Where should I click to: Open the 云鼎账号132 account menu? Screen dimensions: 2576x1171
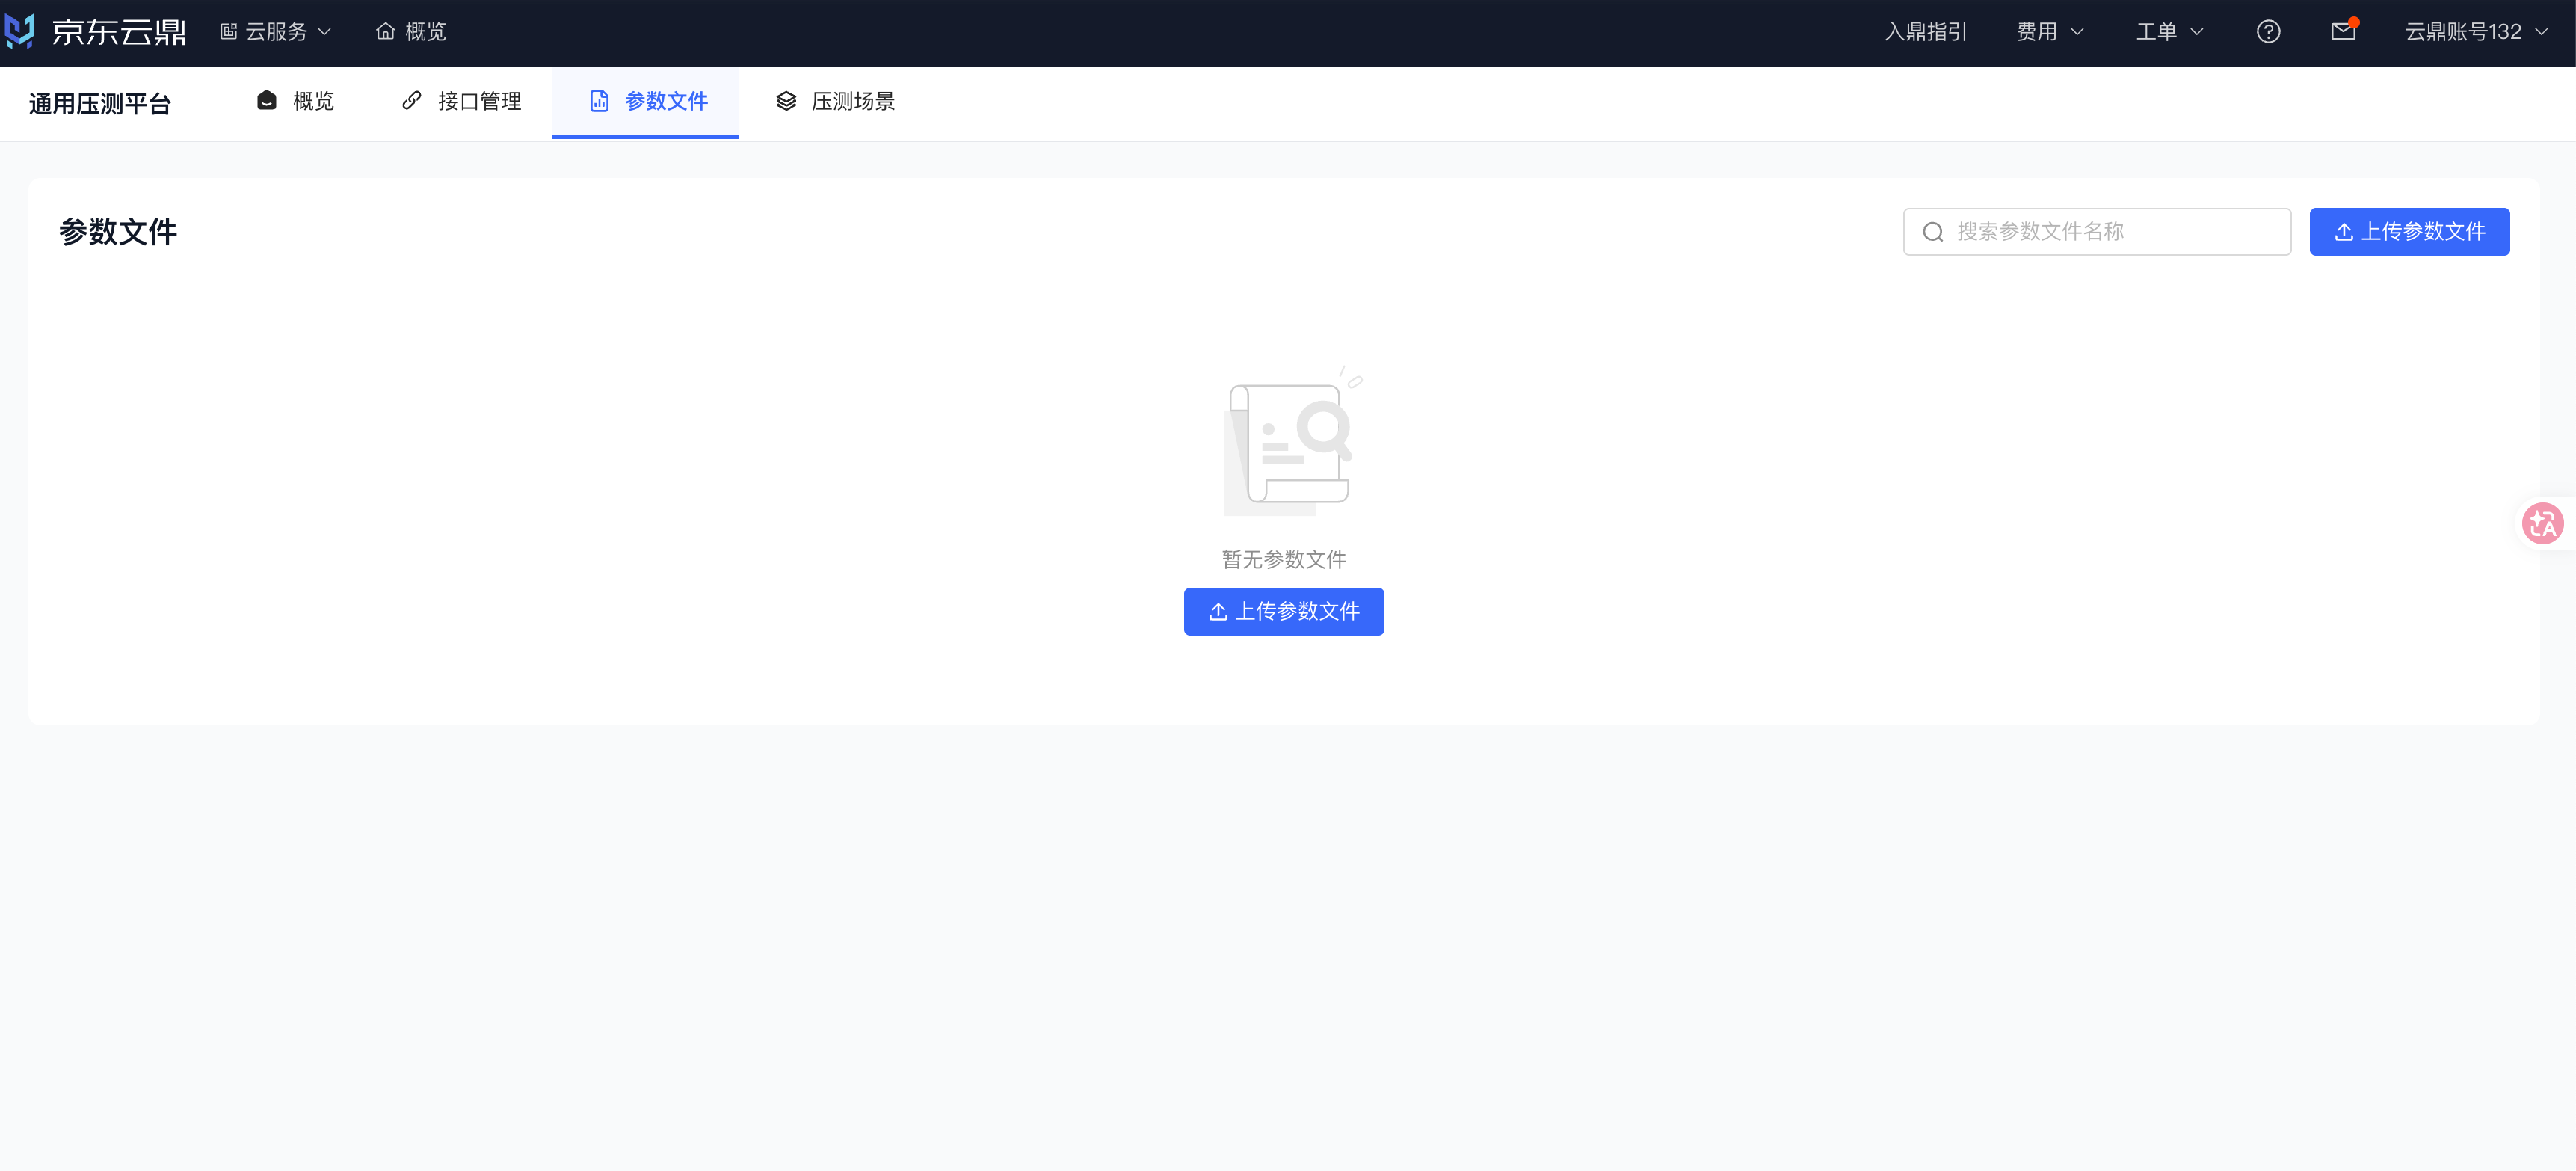point(2476,32)
